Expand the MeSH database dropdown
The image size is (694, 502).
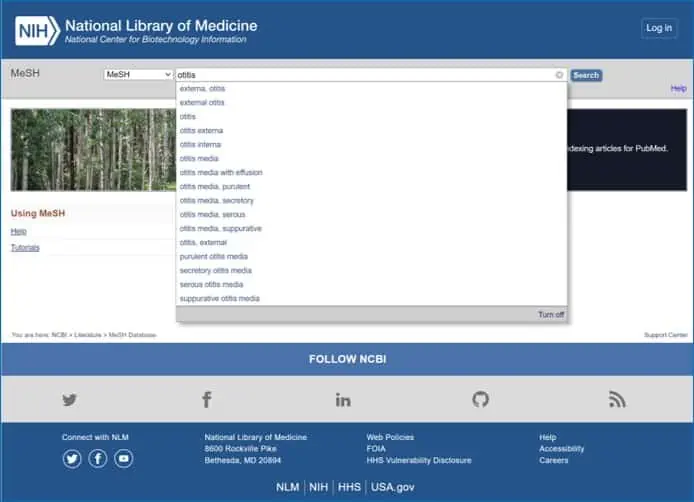[x=139, y=75]
